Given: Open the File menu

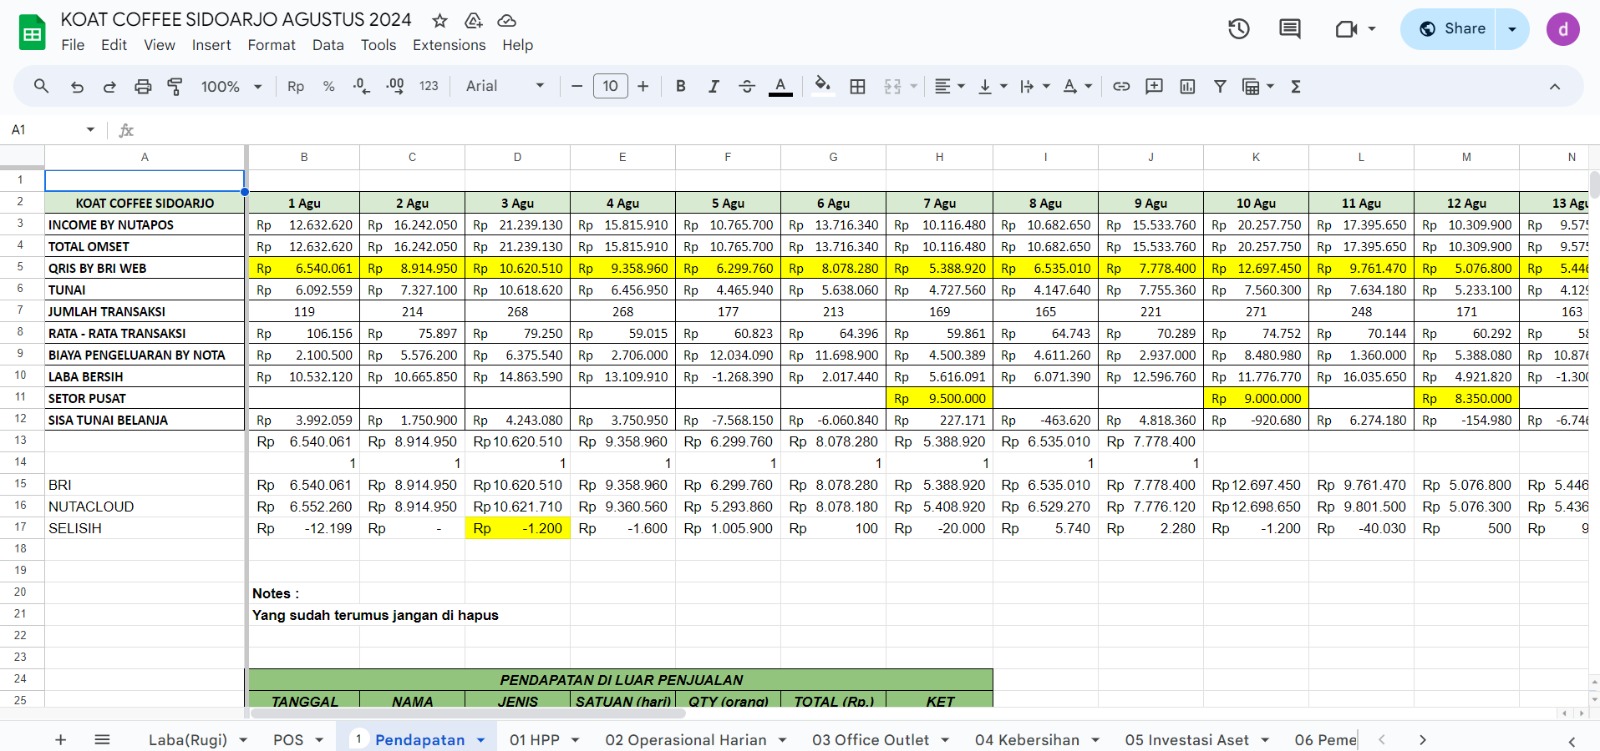Looking at the screenshot, I should click(73, 45).
